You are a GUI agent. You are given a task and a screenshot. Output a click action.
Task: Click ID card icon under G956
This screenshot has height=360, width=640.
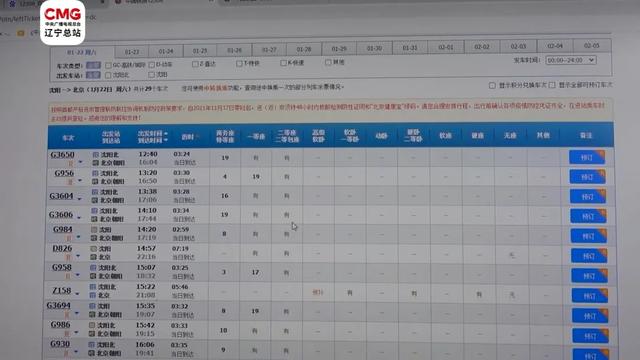pyautogui.click(x=70, y=181)
